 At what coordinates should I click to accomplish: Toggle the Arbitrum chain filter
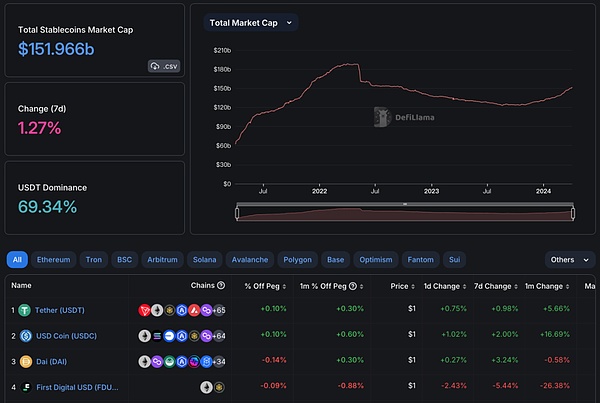160,259
